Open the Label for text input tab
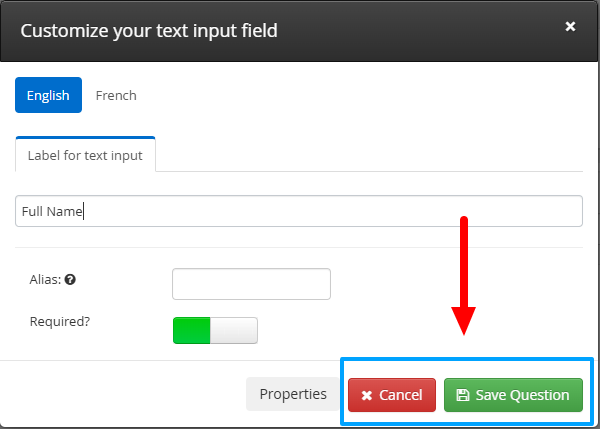 [85, 155]
